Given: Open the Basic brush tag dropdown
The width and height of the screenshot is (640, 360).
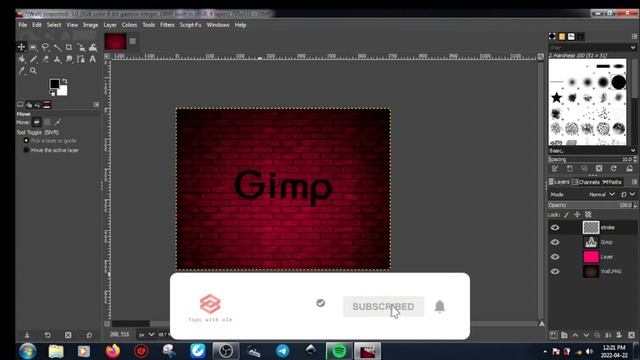Looking at the screenshot, I should click(633, 151).
